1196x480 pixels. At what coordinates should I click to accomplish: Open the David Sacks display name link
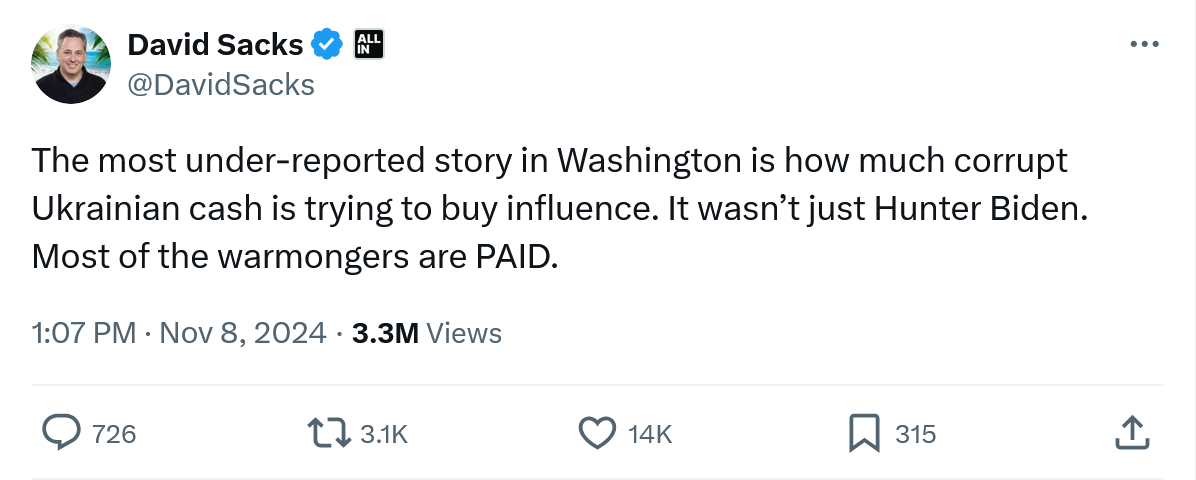point(215,45)
